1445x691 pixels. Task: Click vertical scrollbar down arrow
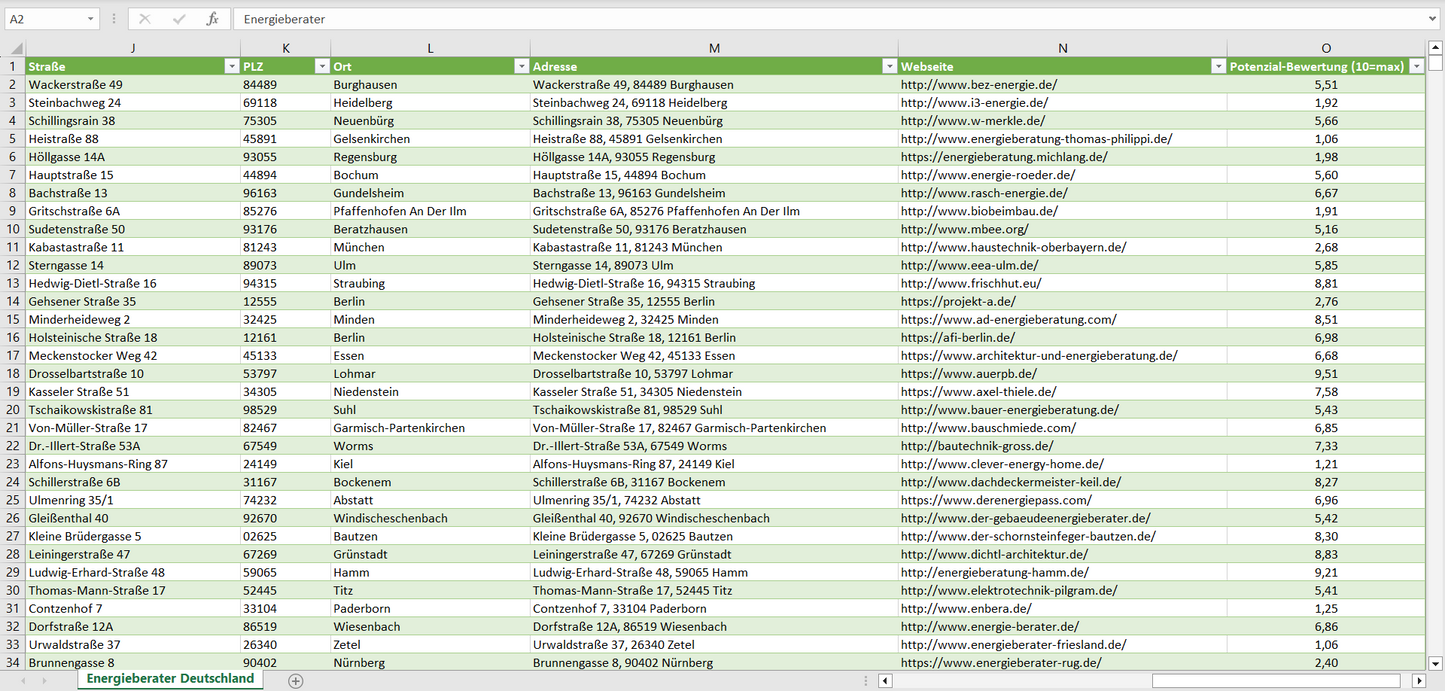[1436, 662]
